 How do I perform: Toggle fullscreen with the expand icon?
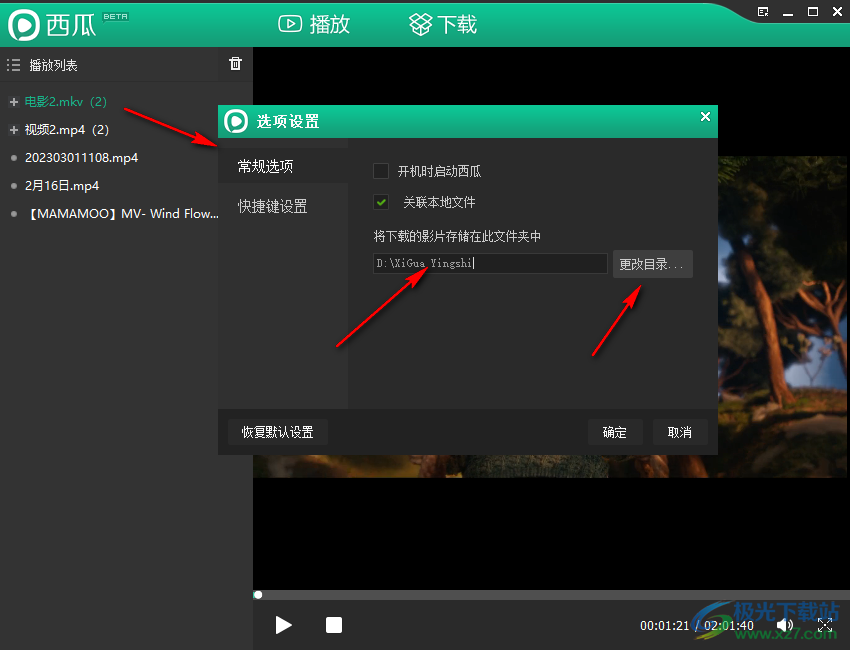click(x=825, y=626)
